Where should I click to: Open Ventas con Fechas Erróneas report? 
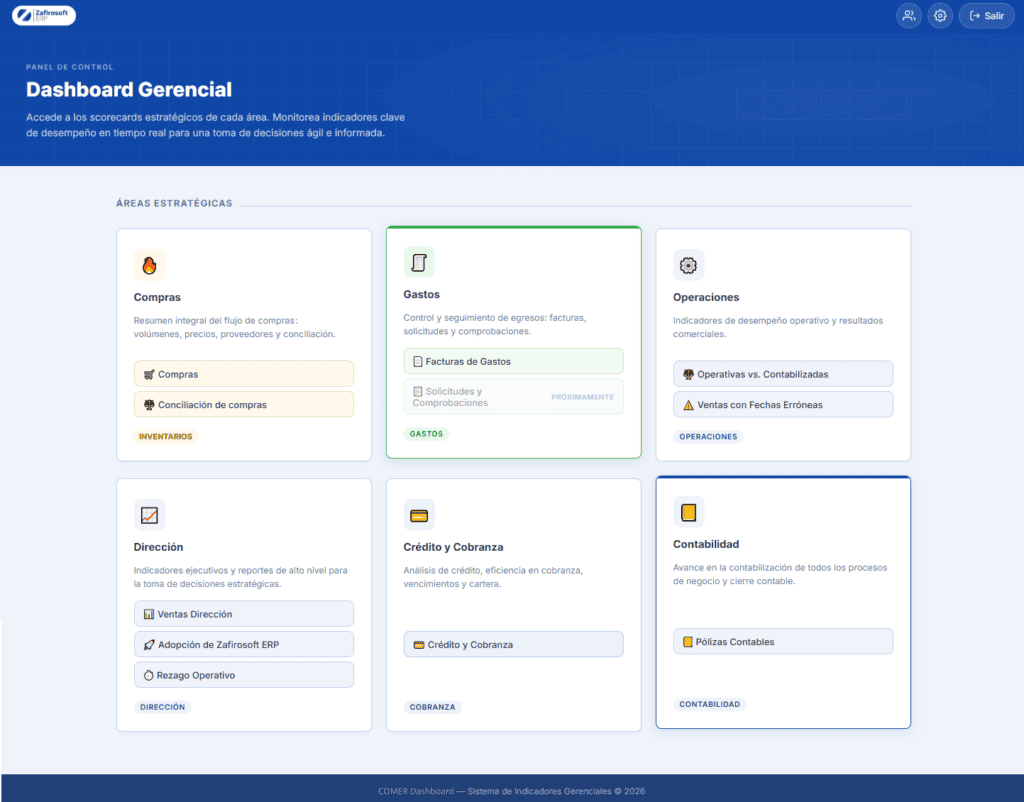coord(783,405)
